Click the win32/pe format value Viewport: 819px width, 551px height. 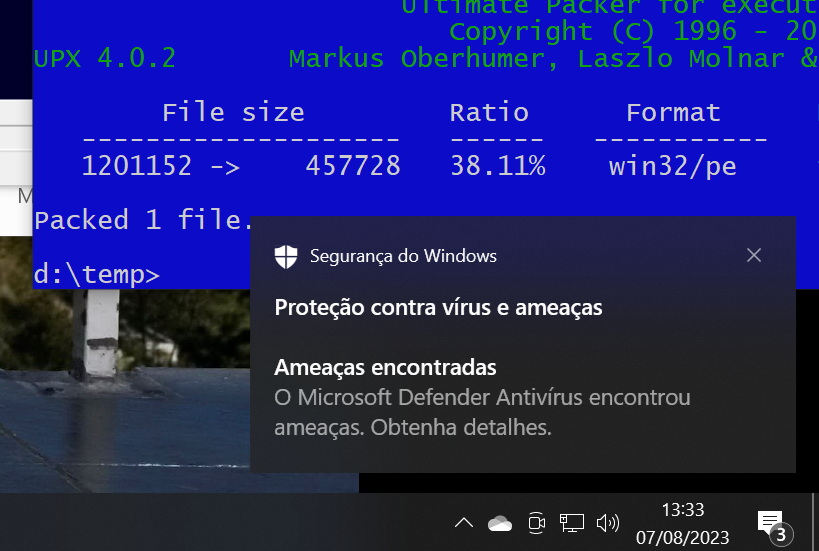point(673,167)
